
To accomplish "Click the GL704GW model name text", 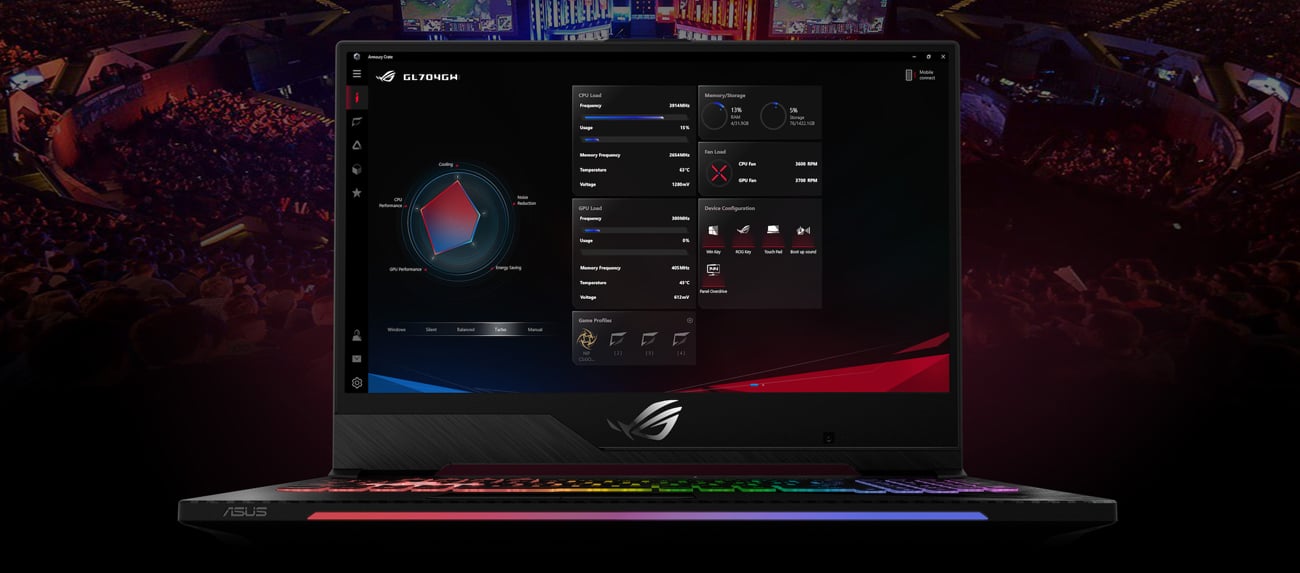I will (431, 76).
